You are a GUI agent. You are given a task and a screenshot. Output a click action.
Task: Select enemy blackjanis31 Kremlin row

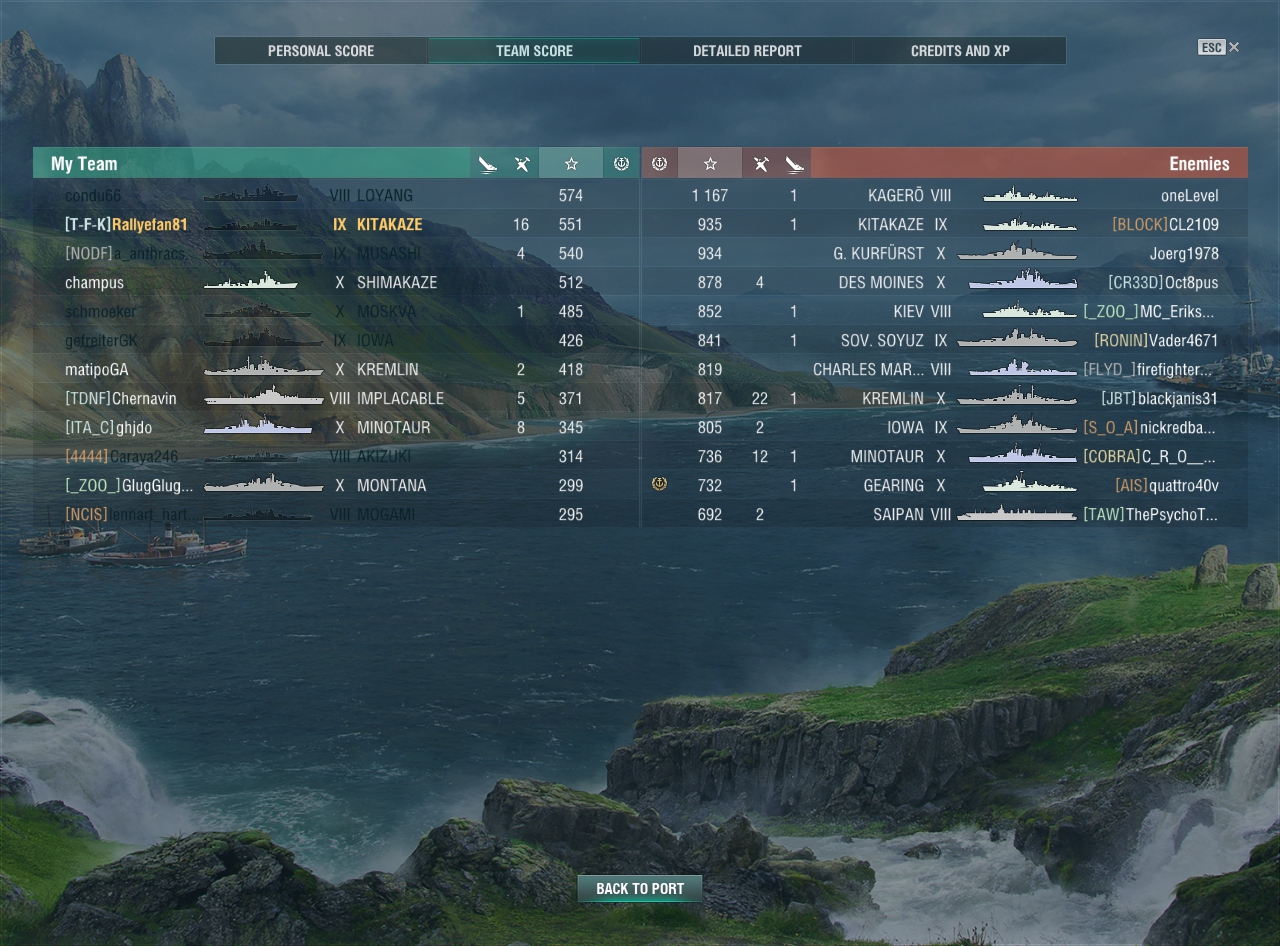click(945, 399)
